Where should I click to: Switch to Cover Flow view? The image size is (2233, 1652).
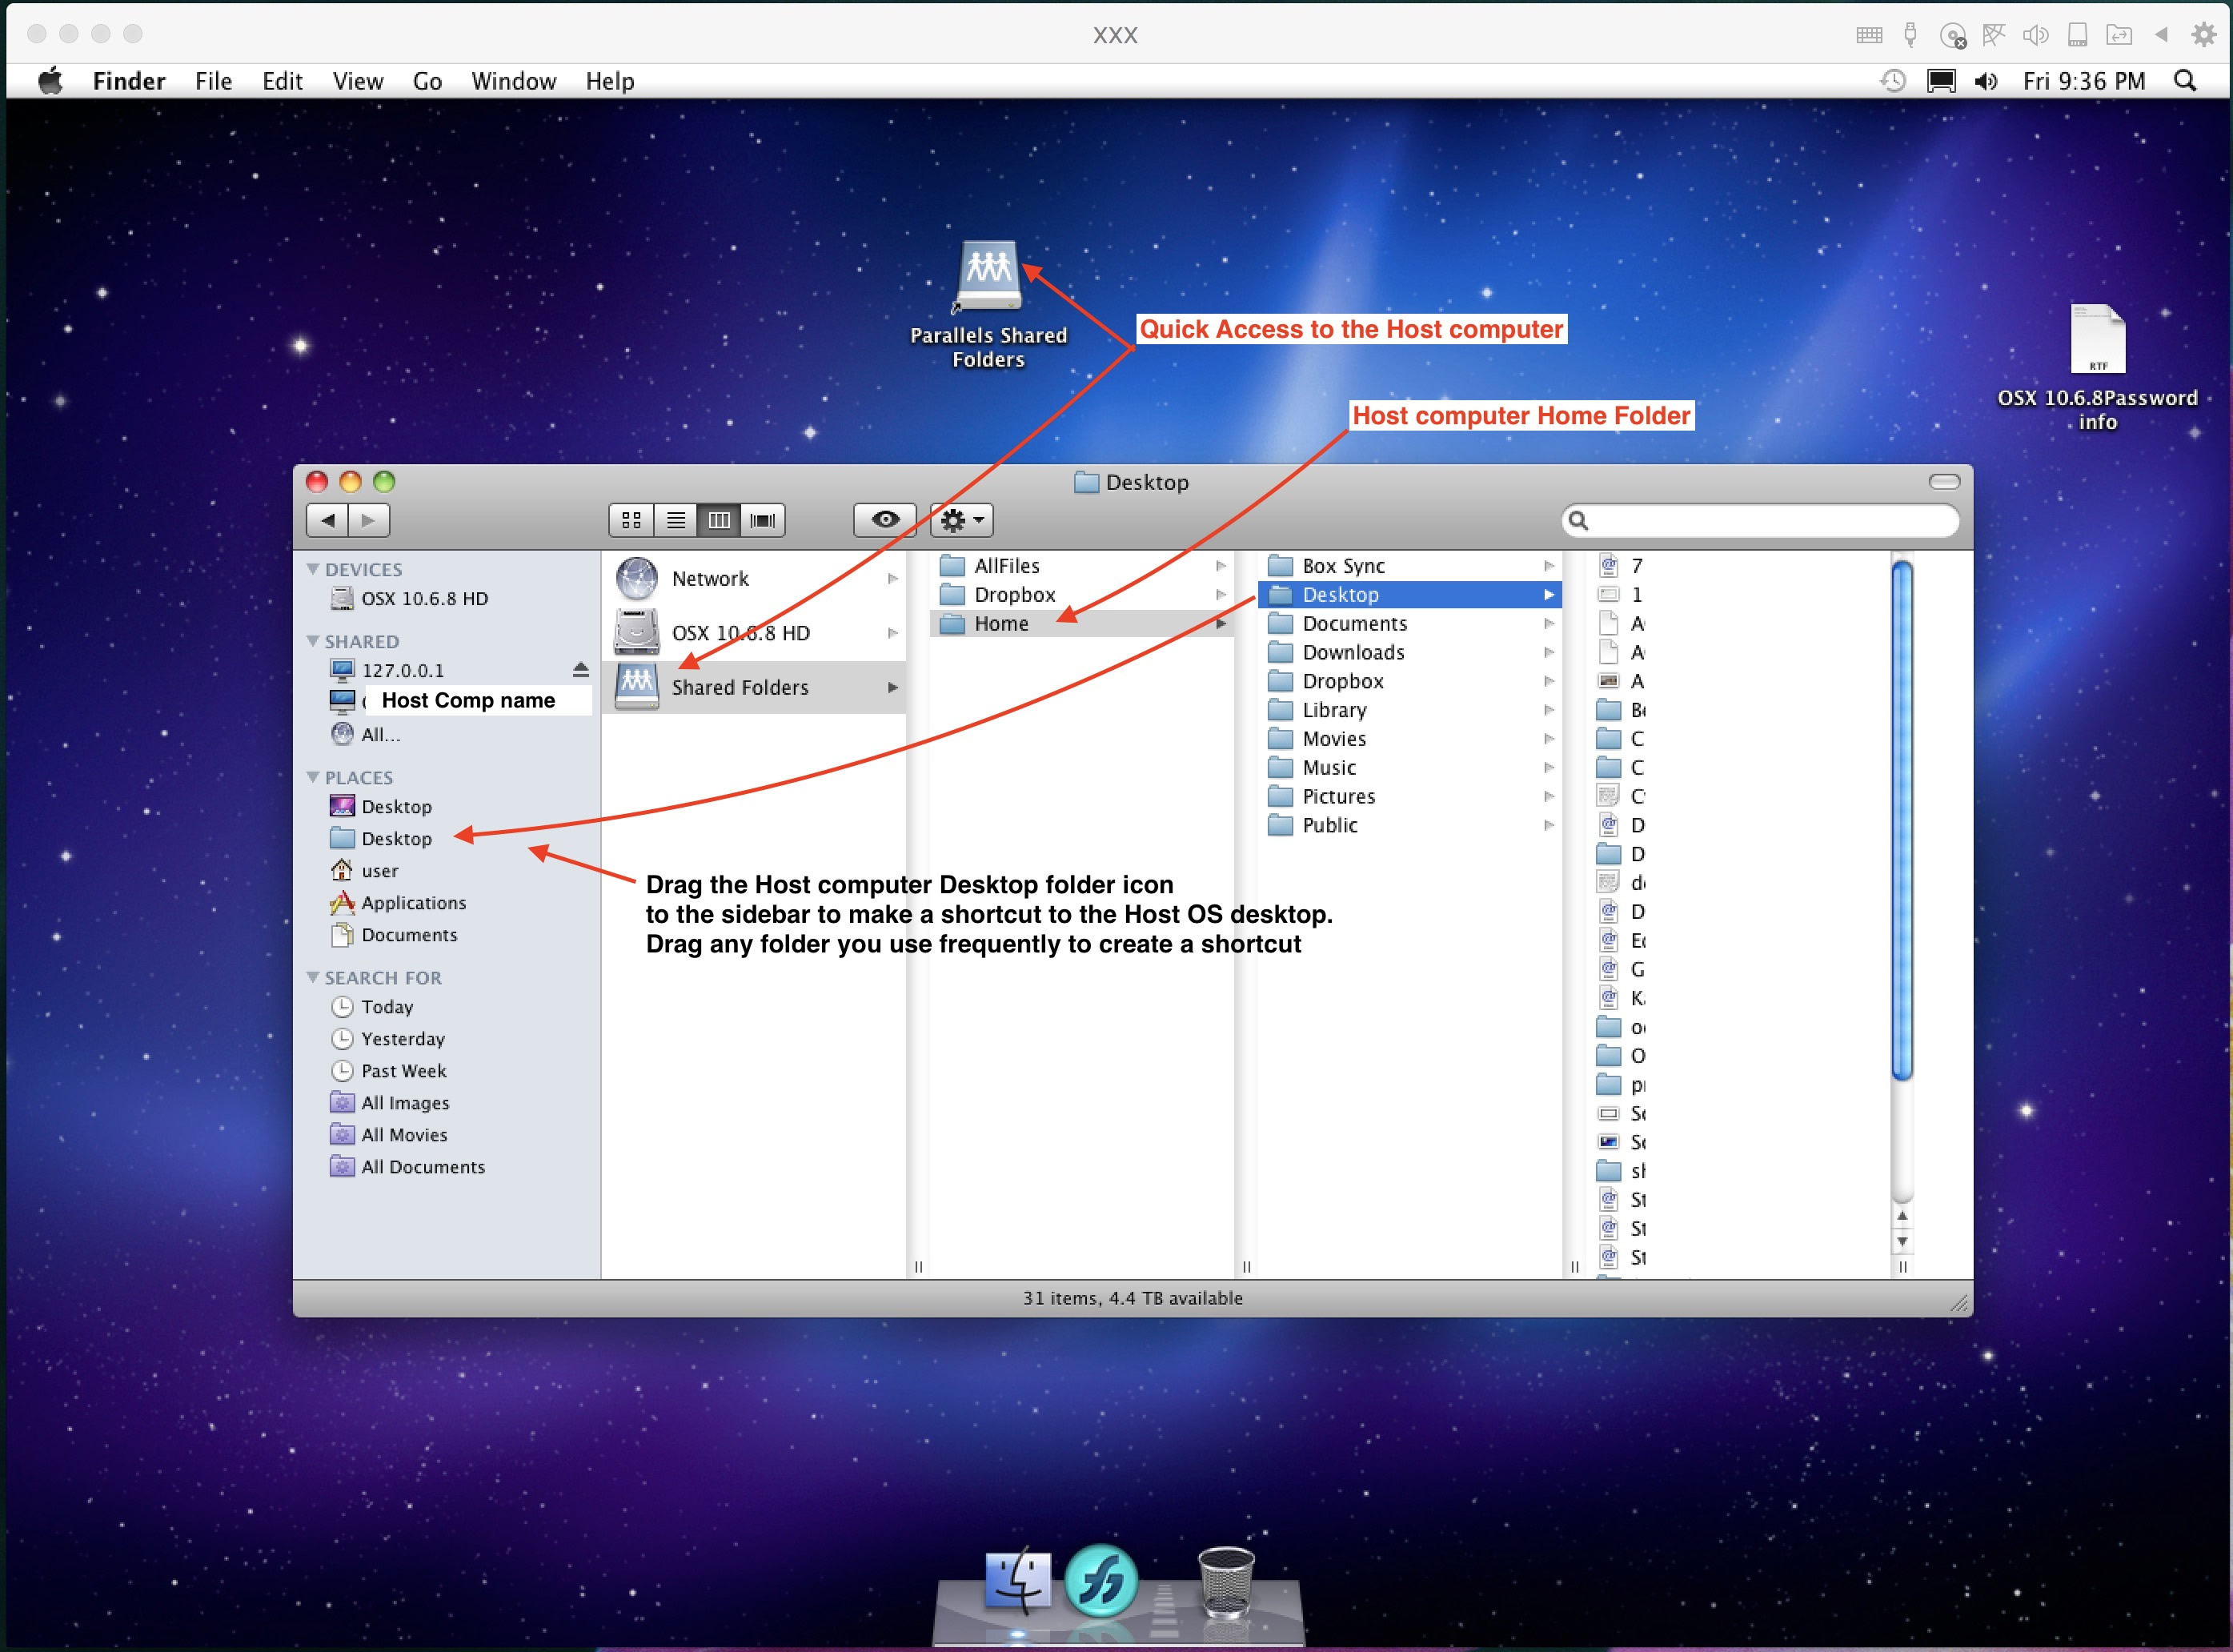pyautogui.click(x=762, y=520)
